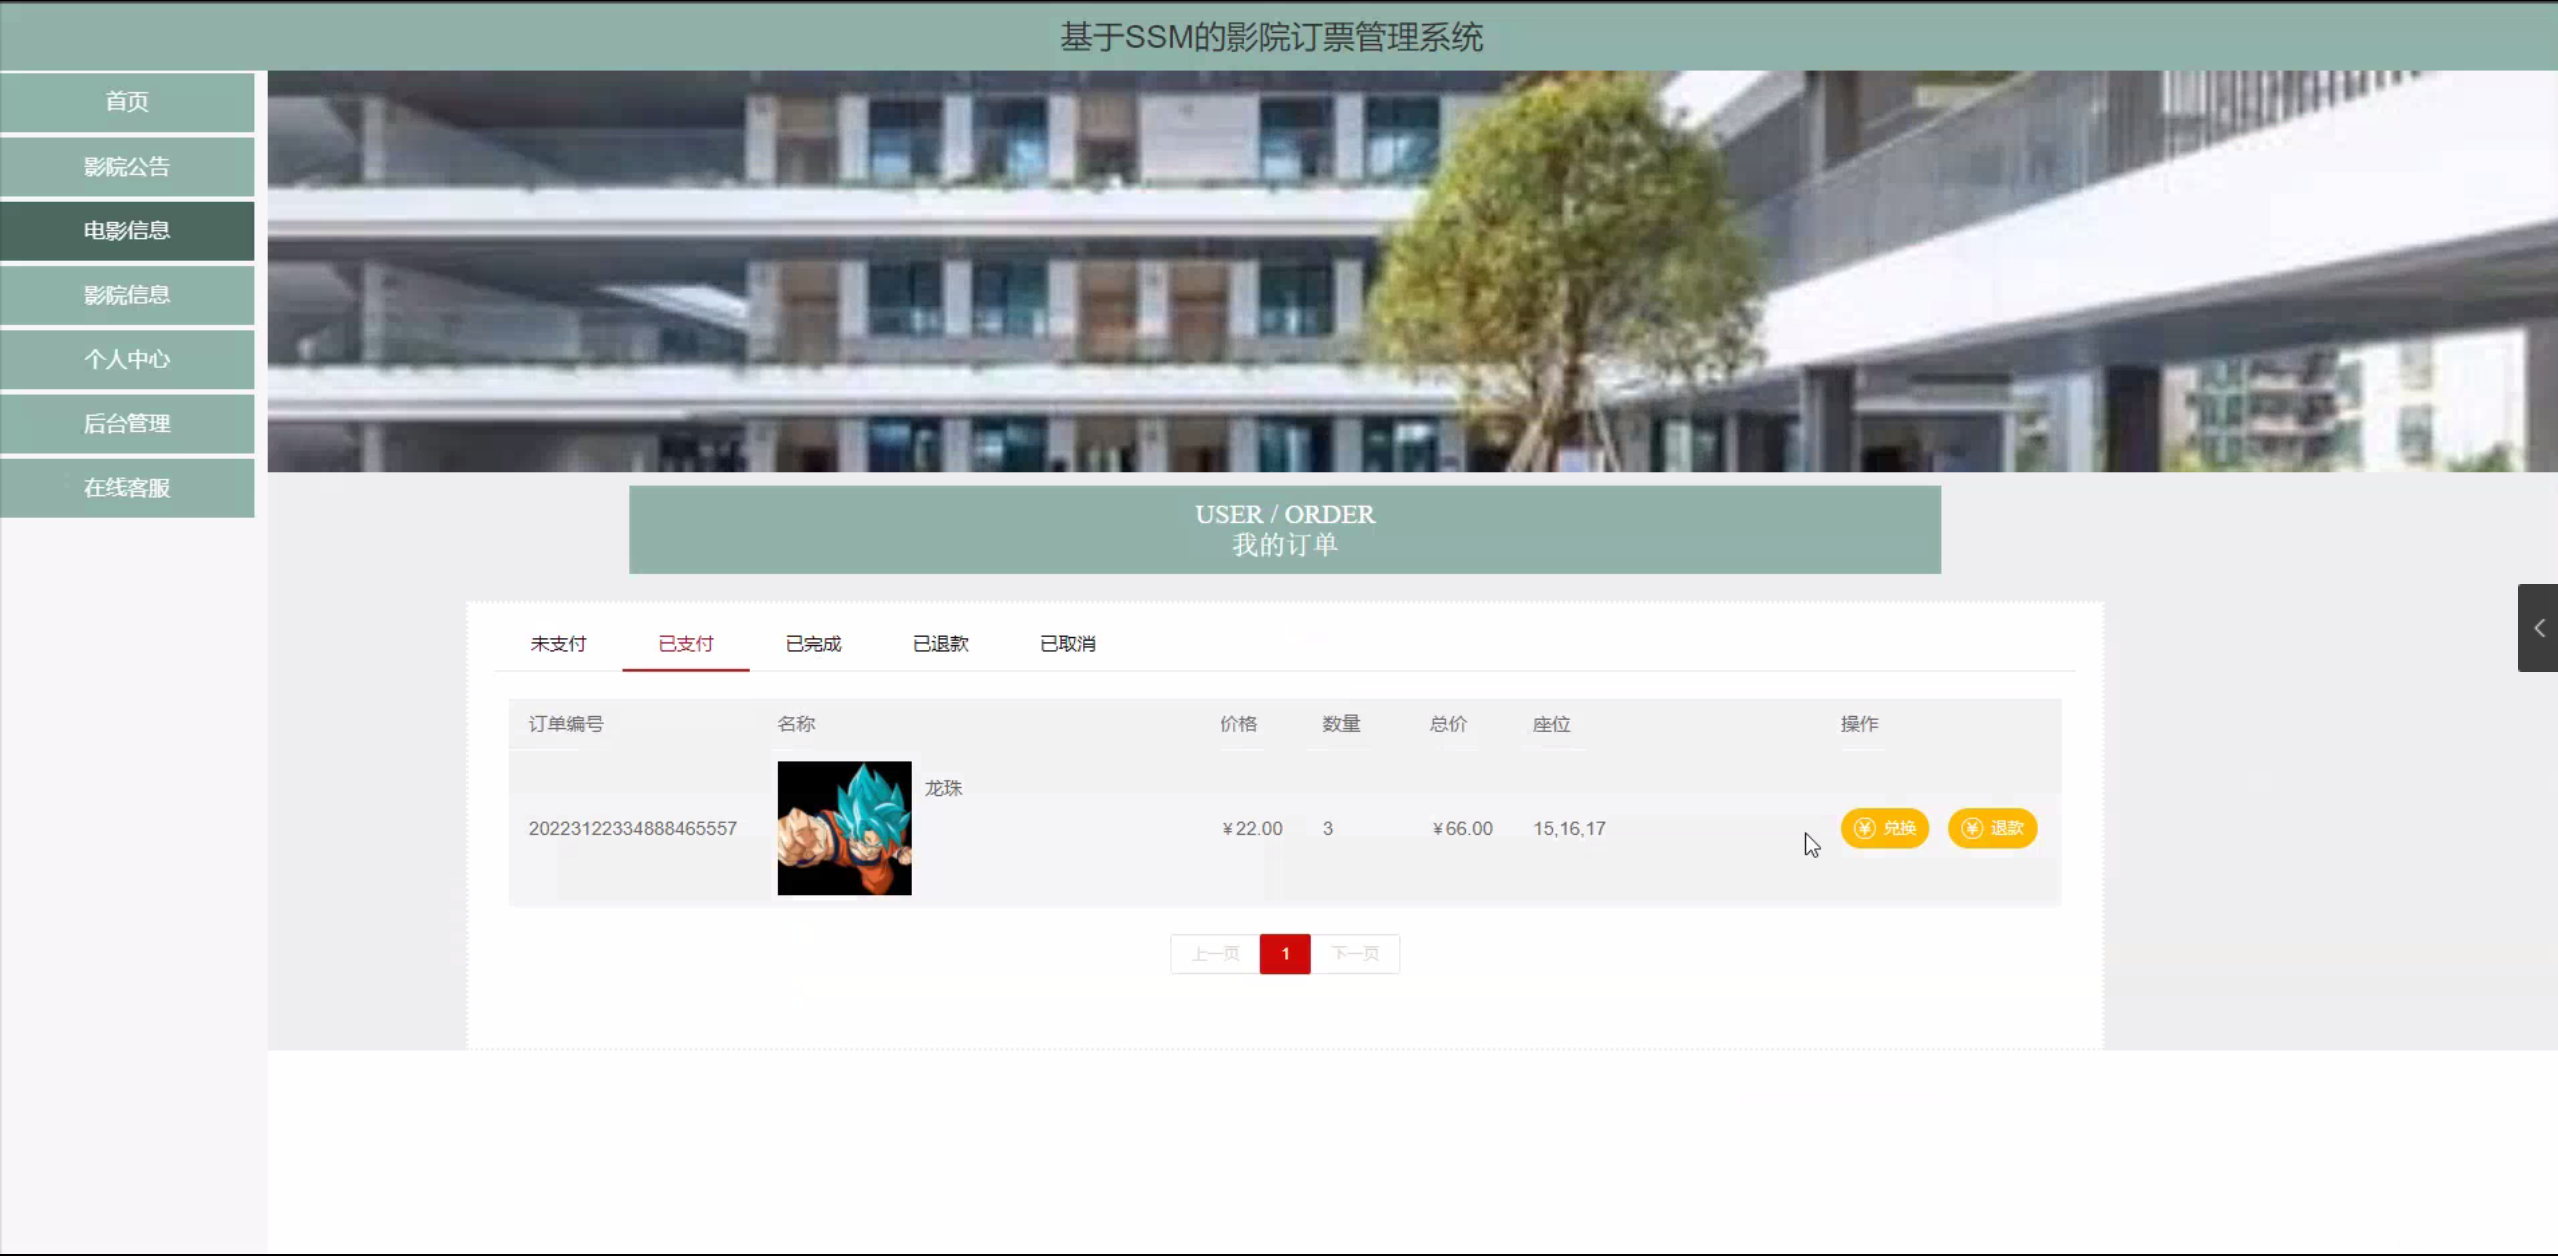Open the 已完成 orders tab
Image resolution: width=2558 pixels, height=1256 pixels.
[x=813, y=644]
